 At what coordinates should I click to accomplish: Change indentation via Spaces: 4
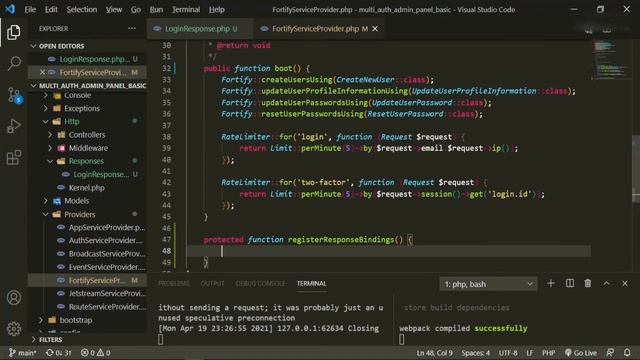(x=476, y=353)
